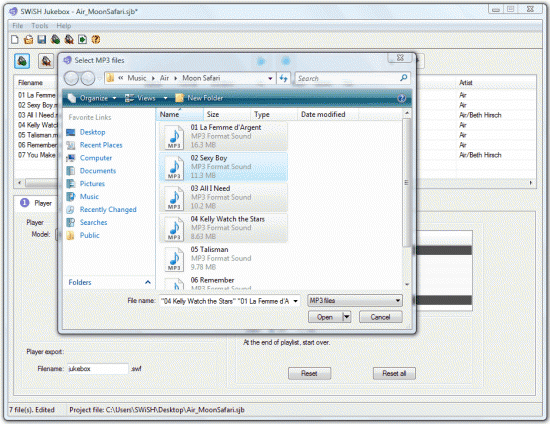550x424 pixels.
Task: Open the Views dropdown menu
Action: click(x=146, y=98)
